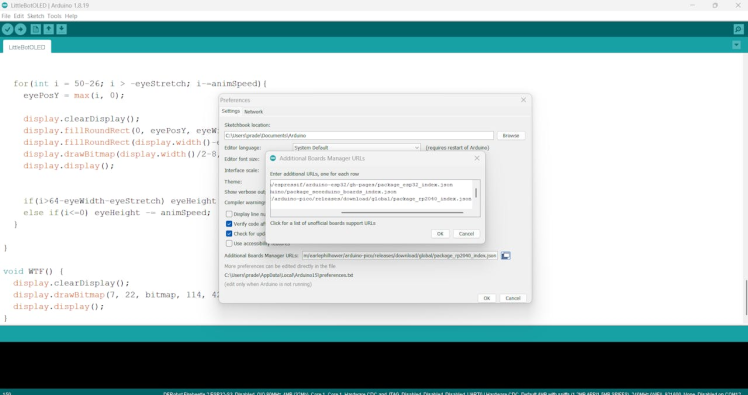Image resolution: width=748 pixels, height=395 pixels.
Task: Open the Serial Monitor magnifier icon
Action: (738, 30)
